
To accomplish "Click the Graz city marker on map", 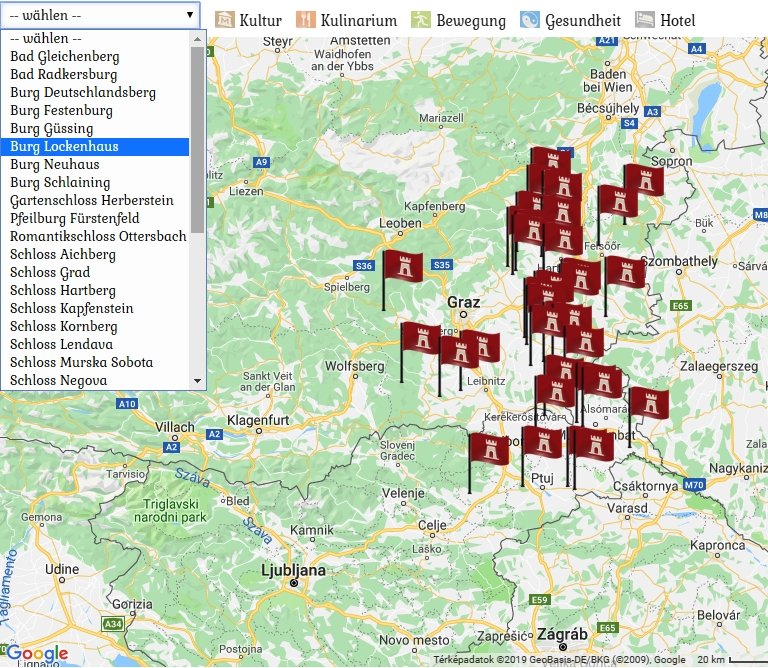I will [x=463, y=314].
